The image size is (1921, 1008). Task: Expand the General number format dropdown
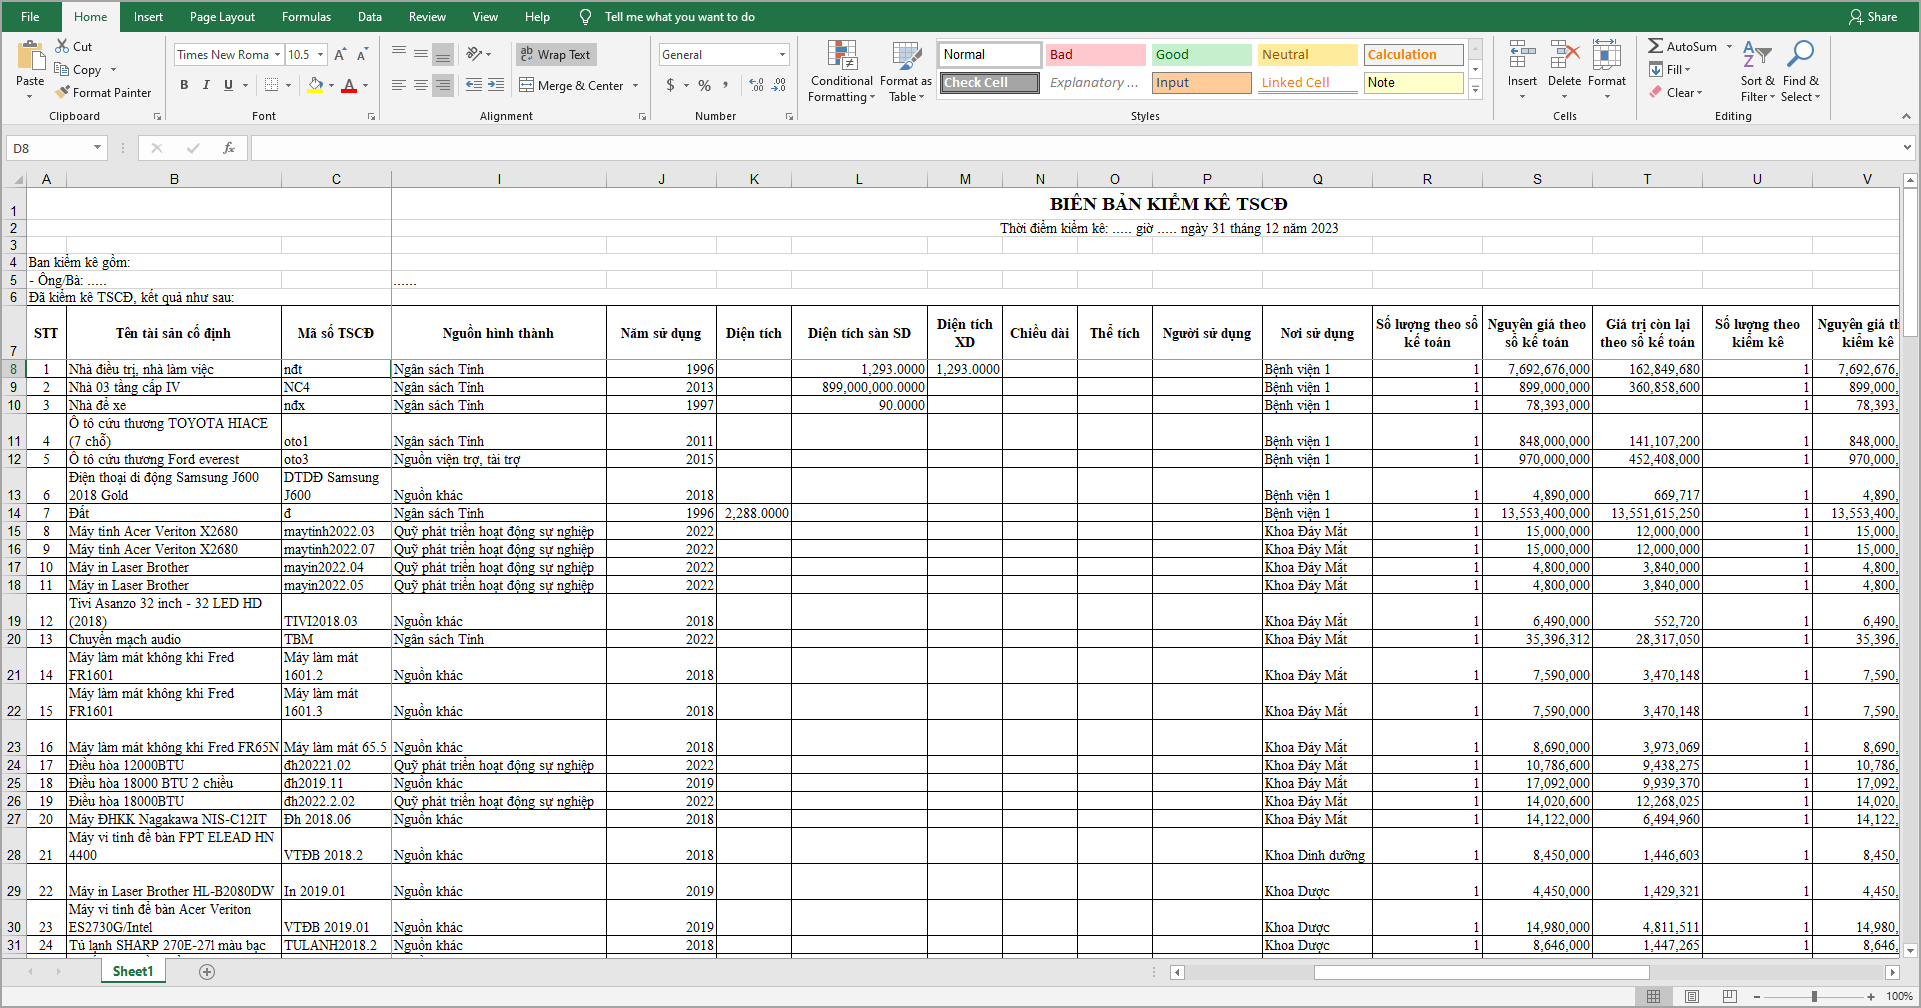[782, 55]
